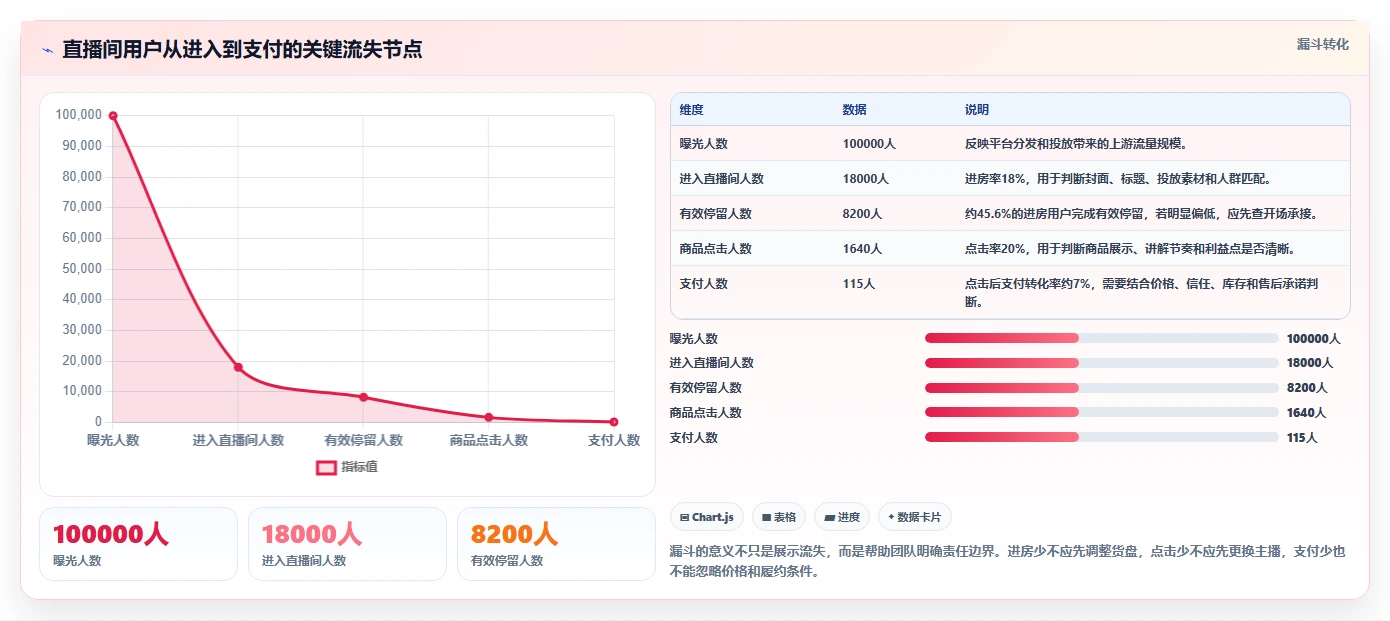Click the 100,000 y-axis label
The image size is (1390, 621).
pos(79,115)
